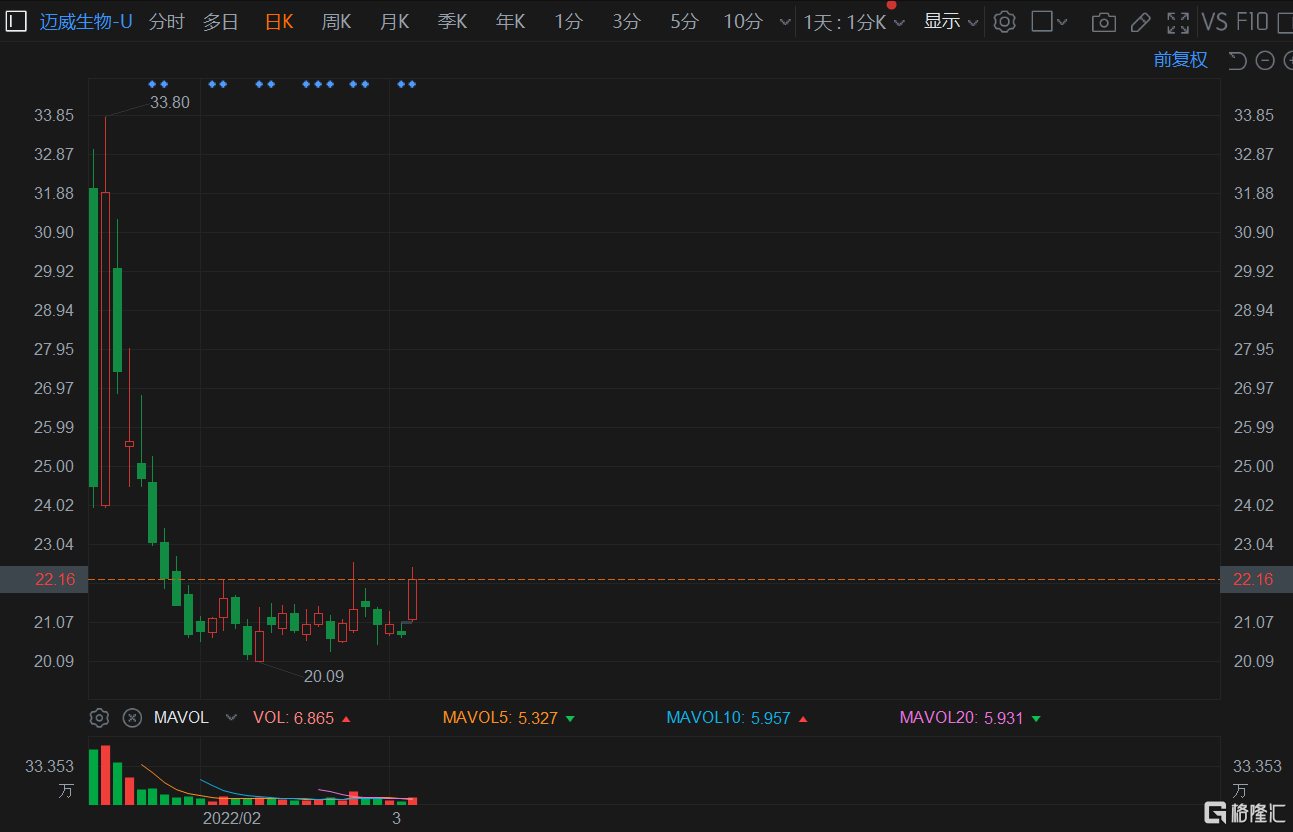Select the 月K monthly candlestick tab
Image resolution: width=1293 pixels, height=832 pixels.
click(x=394, y=21)
